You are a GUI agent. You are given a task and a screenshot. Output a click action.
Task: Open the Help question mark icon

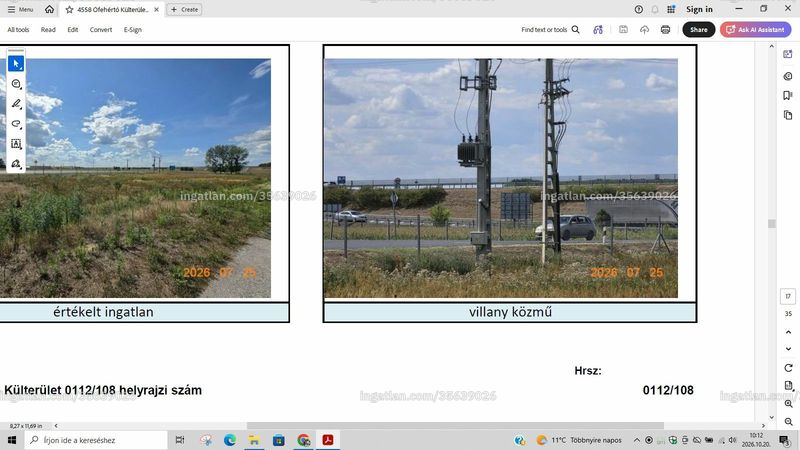coord(639,9)
